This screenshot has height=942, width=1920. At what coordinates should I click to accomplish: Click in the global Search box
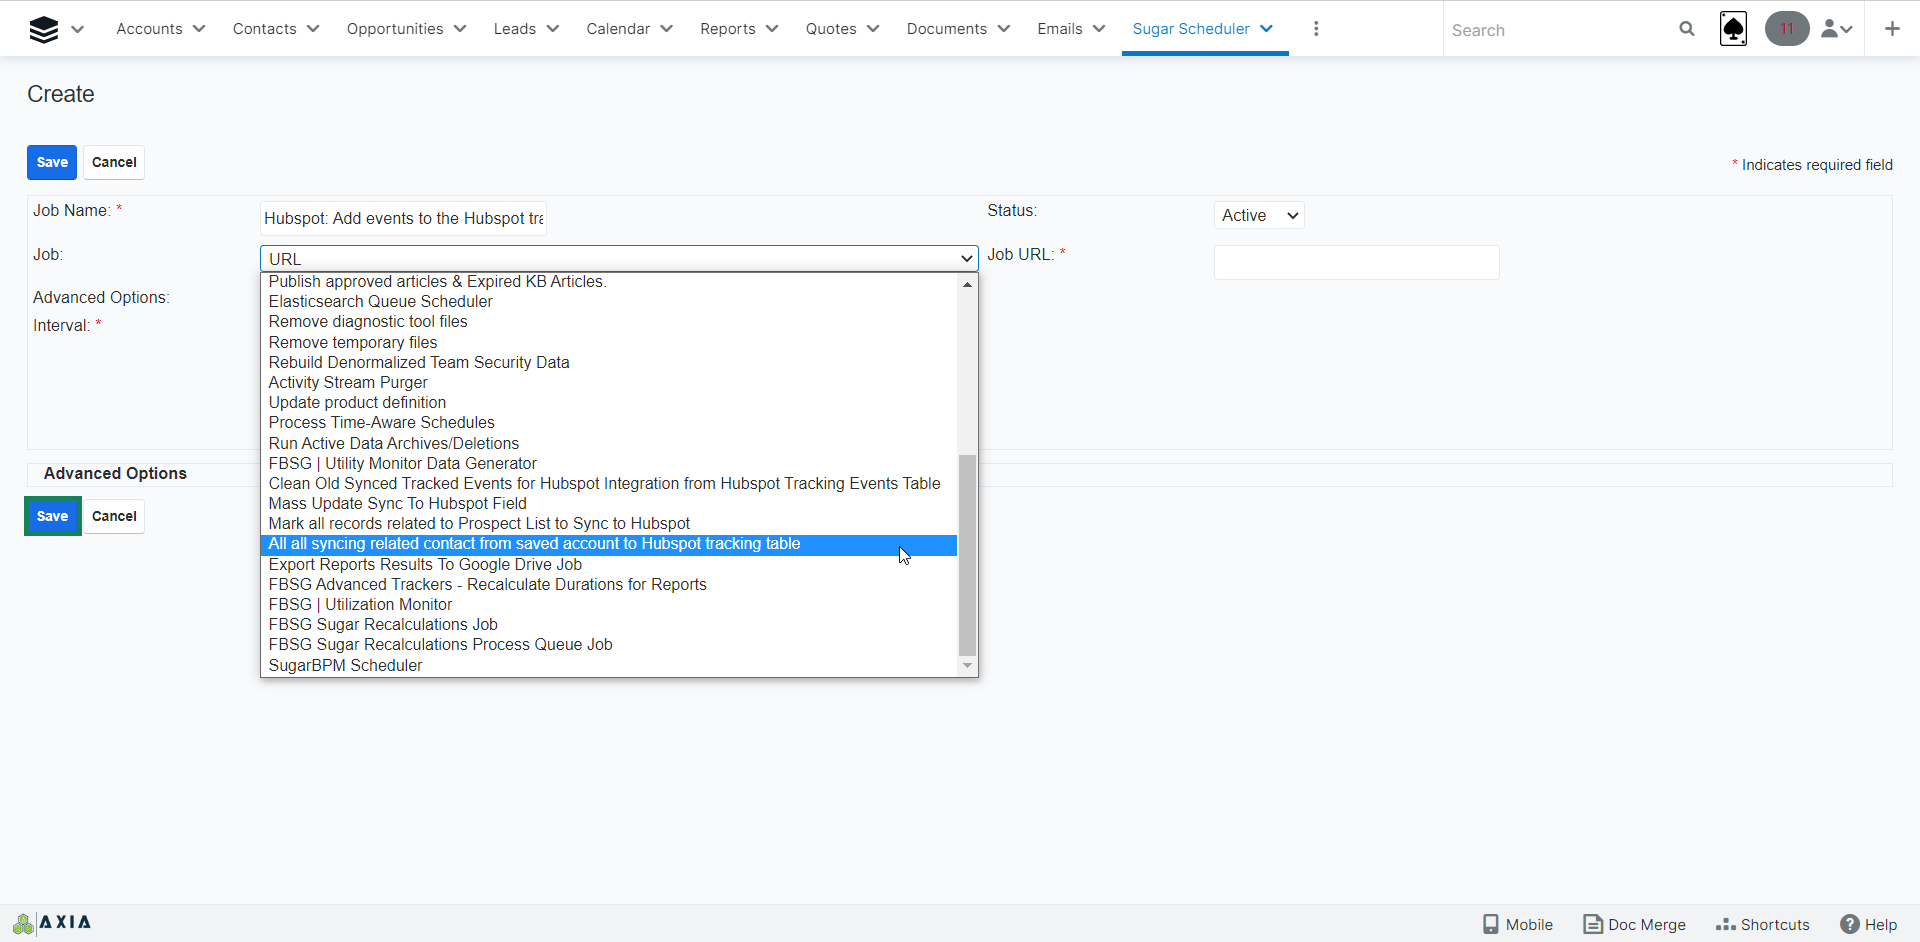point(1558,30)
